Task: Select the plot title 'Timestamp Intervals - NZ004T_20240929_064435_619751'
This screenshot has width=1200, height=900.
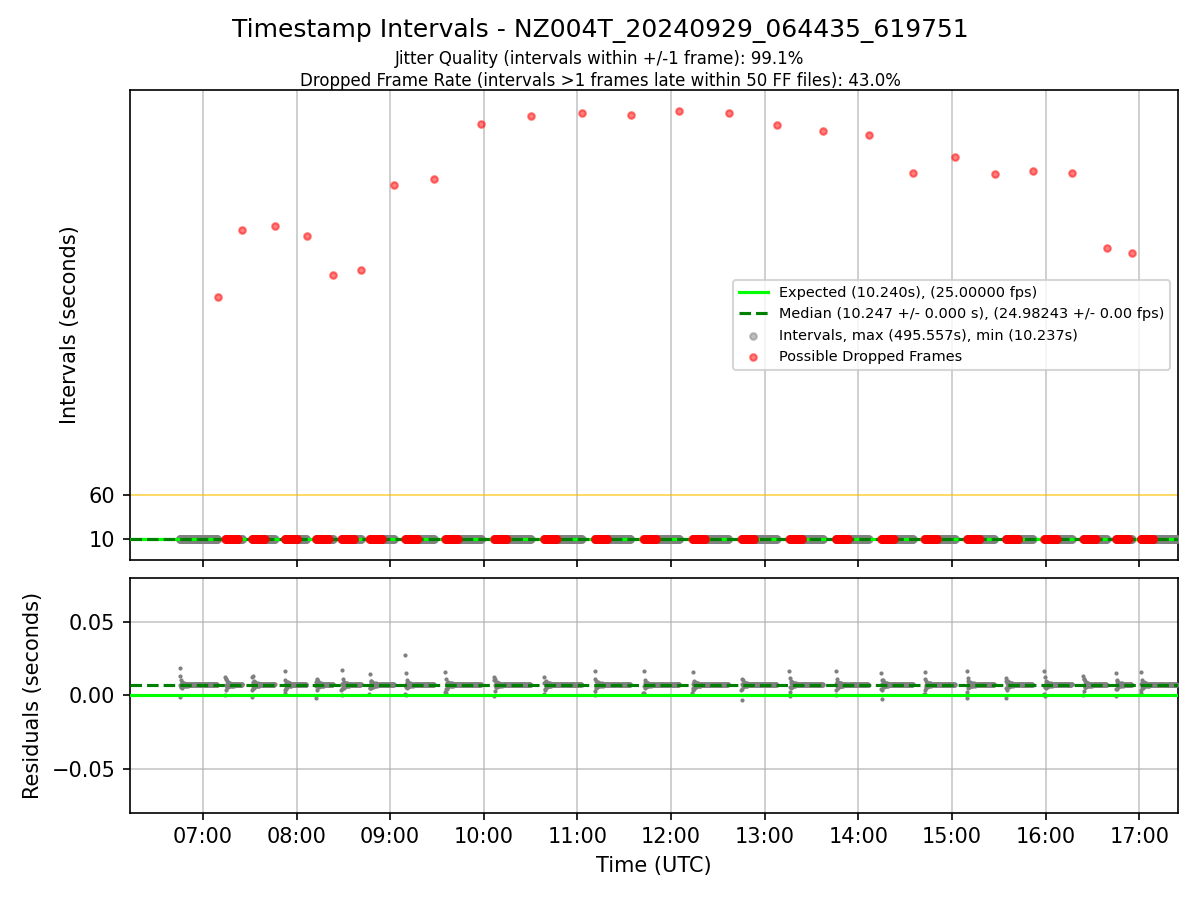Action: tap(600, 29)
